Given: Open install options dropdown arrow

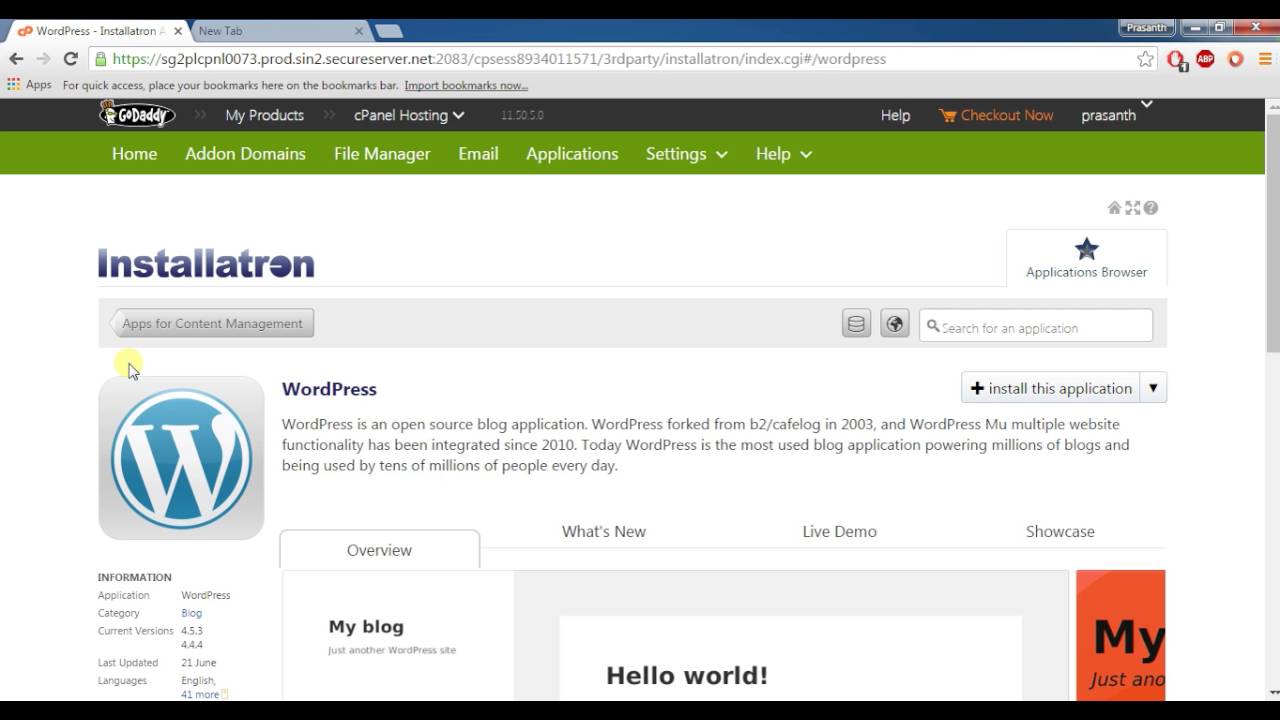Looking at the screenshot, I should [1153, 388].
